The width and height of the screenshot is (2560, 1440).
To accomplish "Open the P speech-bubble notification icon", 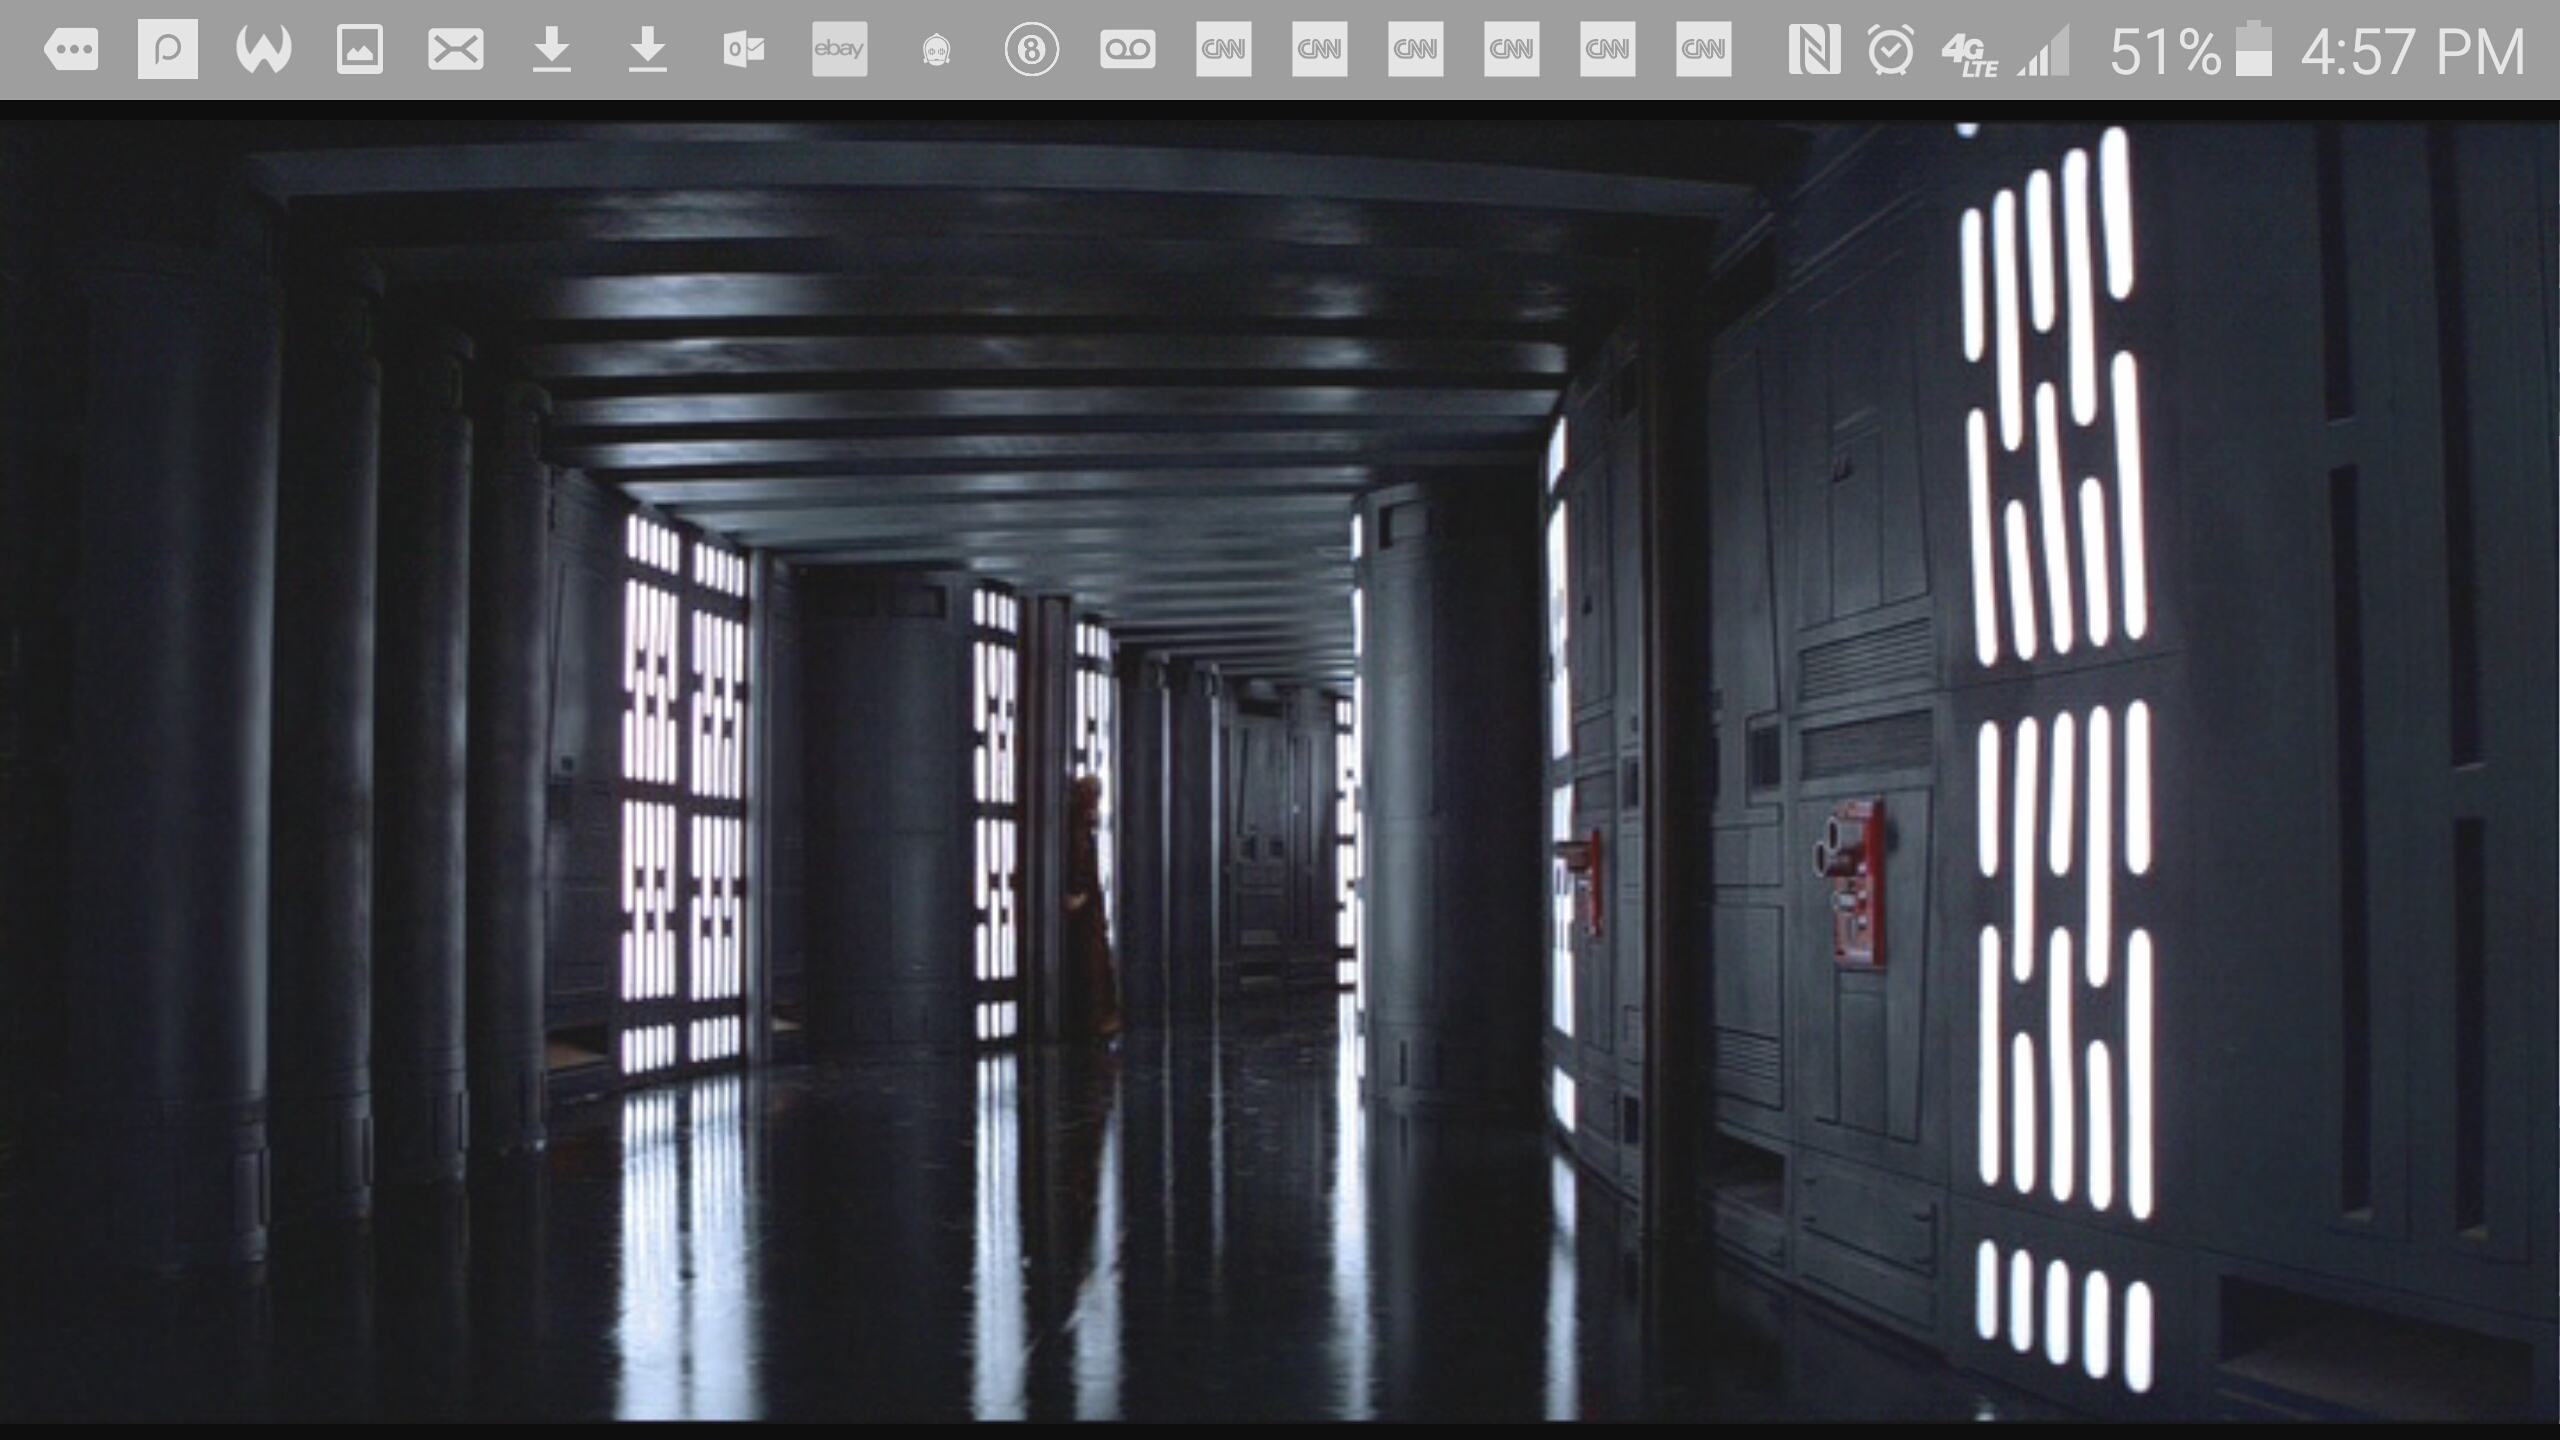I will [167, 49].
